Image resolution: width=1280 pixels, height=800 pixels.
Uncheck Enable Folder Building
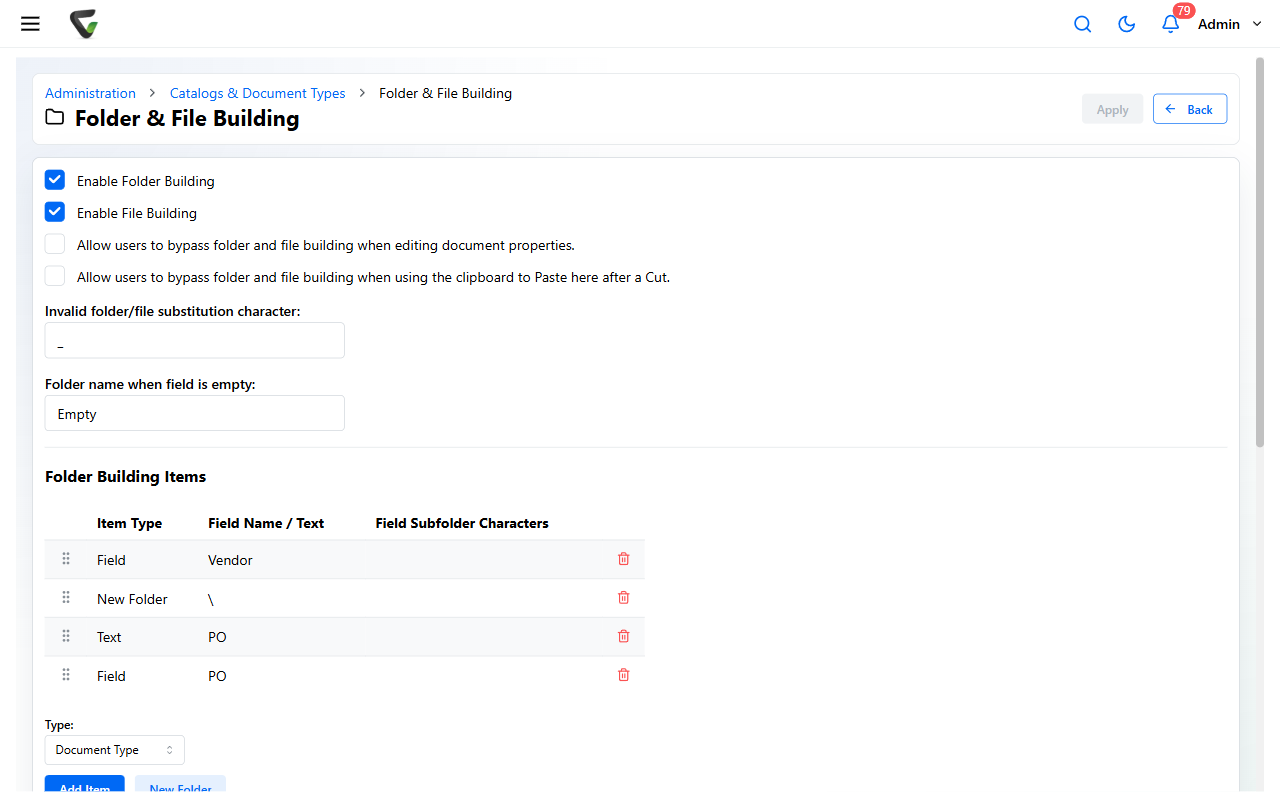click(55, 180)
